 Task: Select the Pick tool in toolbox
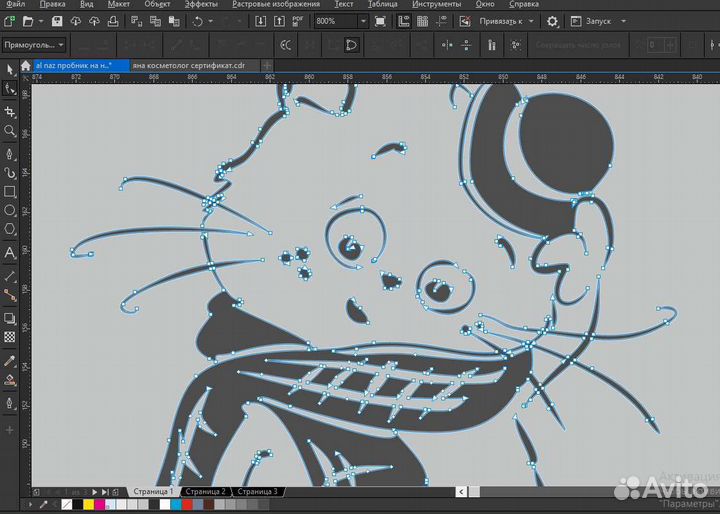click(x=10, y=69)
